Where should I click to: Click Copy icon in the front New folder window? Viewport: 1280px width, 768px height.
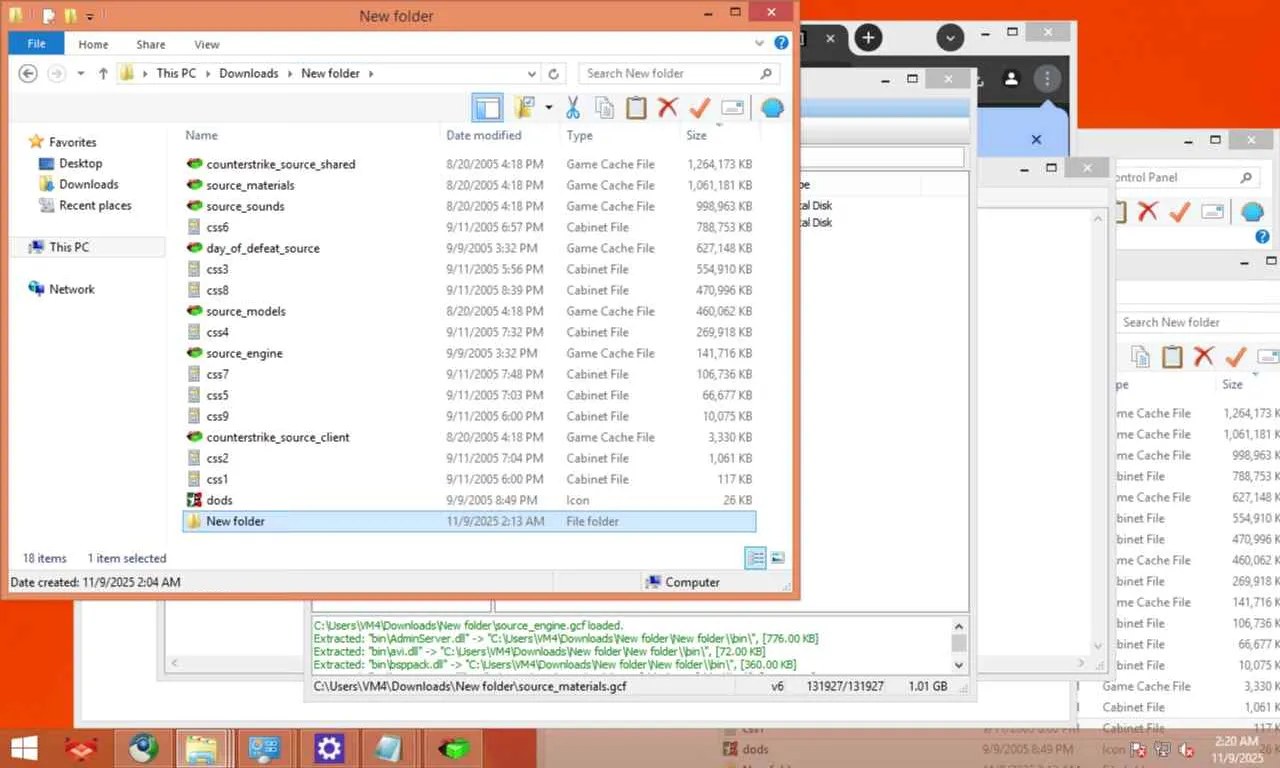coord(604,107)
